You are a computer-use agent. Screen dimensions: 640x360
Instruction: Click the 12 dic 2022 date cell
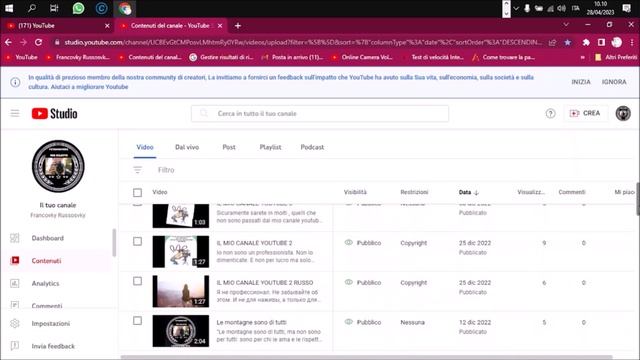click(475, 322)
